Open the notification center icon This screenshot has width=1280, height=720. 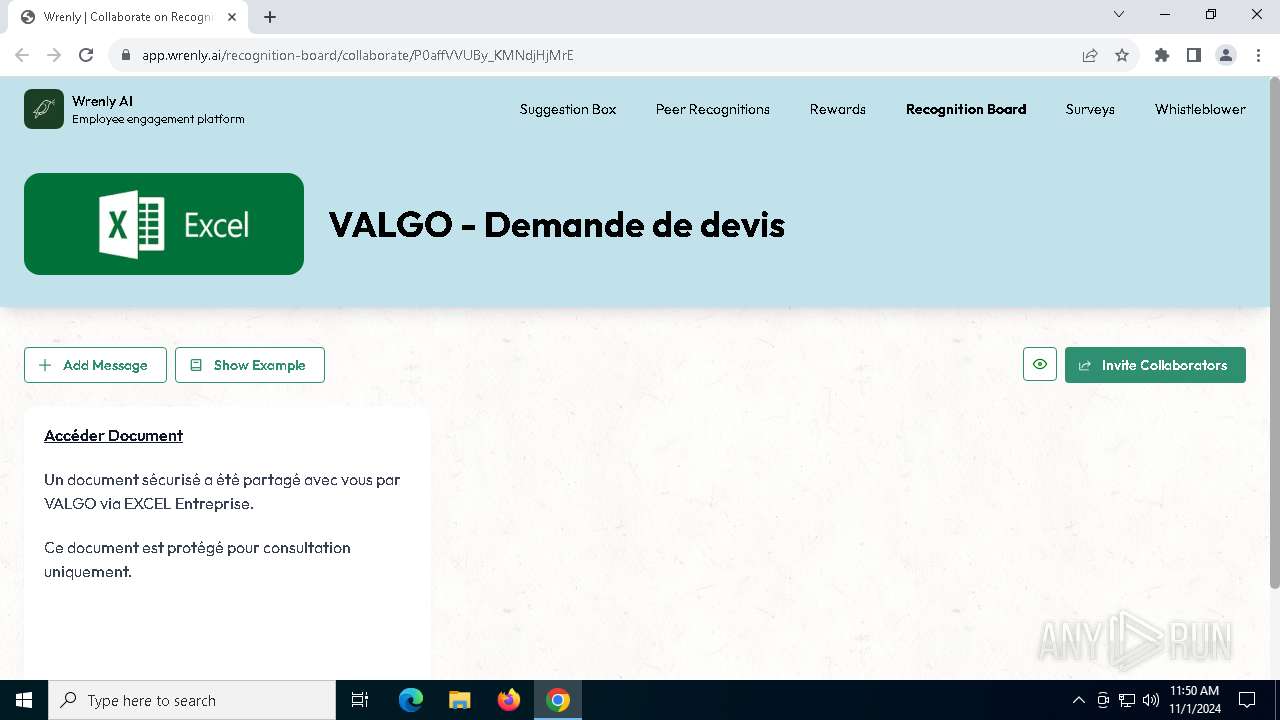1247,700
